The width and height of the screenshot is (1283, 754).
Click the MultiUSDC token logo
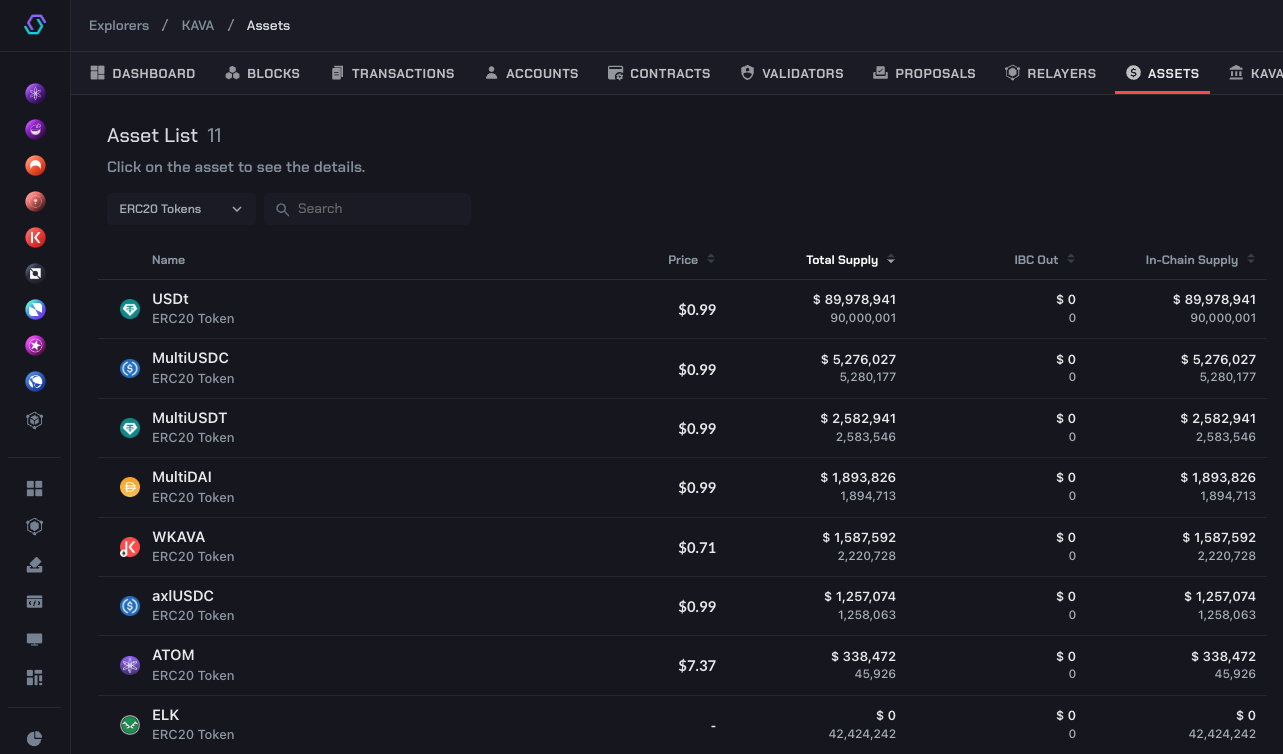130,368
